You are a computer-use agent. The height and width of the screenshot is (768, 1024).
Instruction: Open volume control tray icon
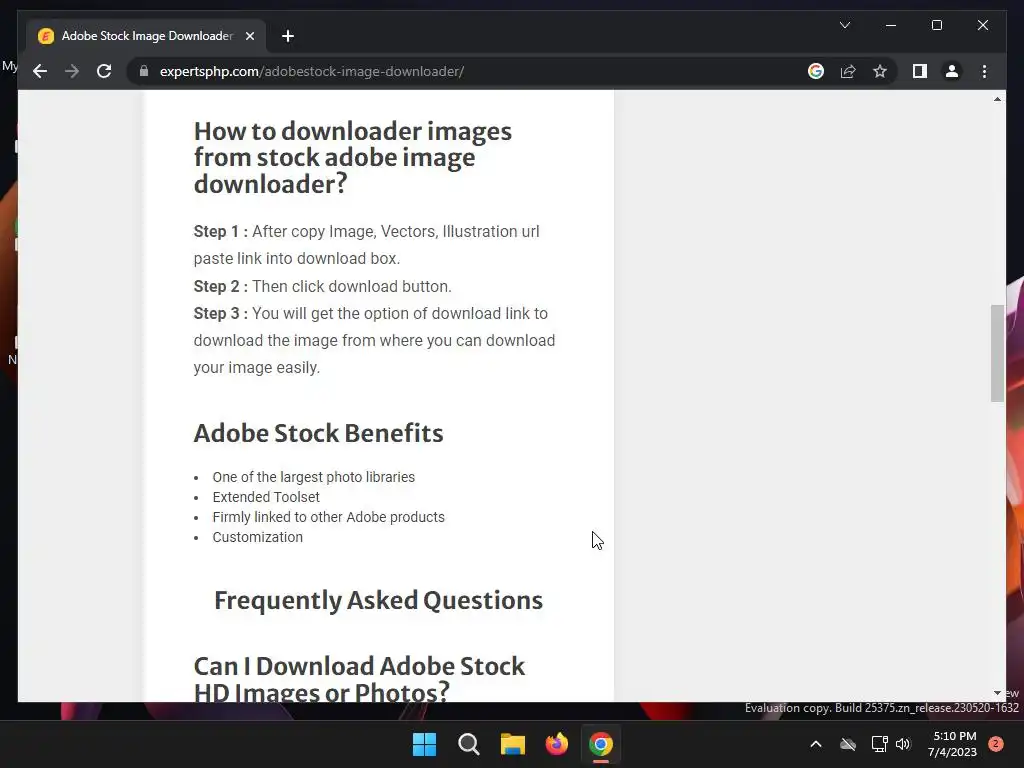pyautogui.click(x=903, y=744)
